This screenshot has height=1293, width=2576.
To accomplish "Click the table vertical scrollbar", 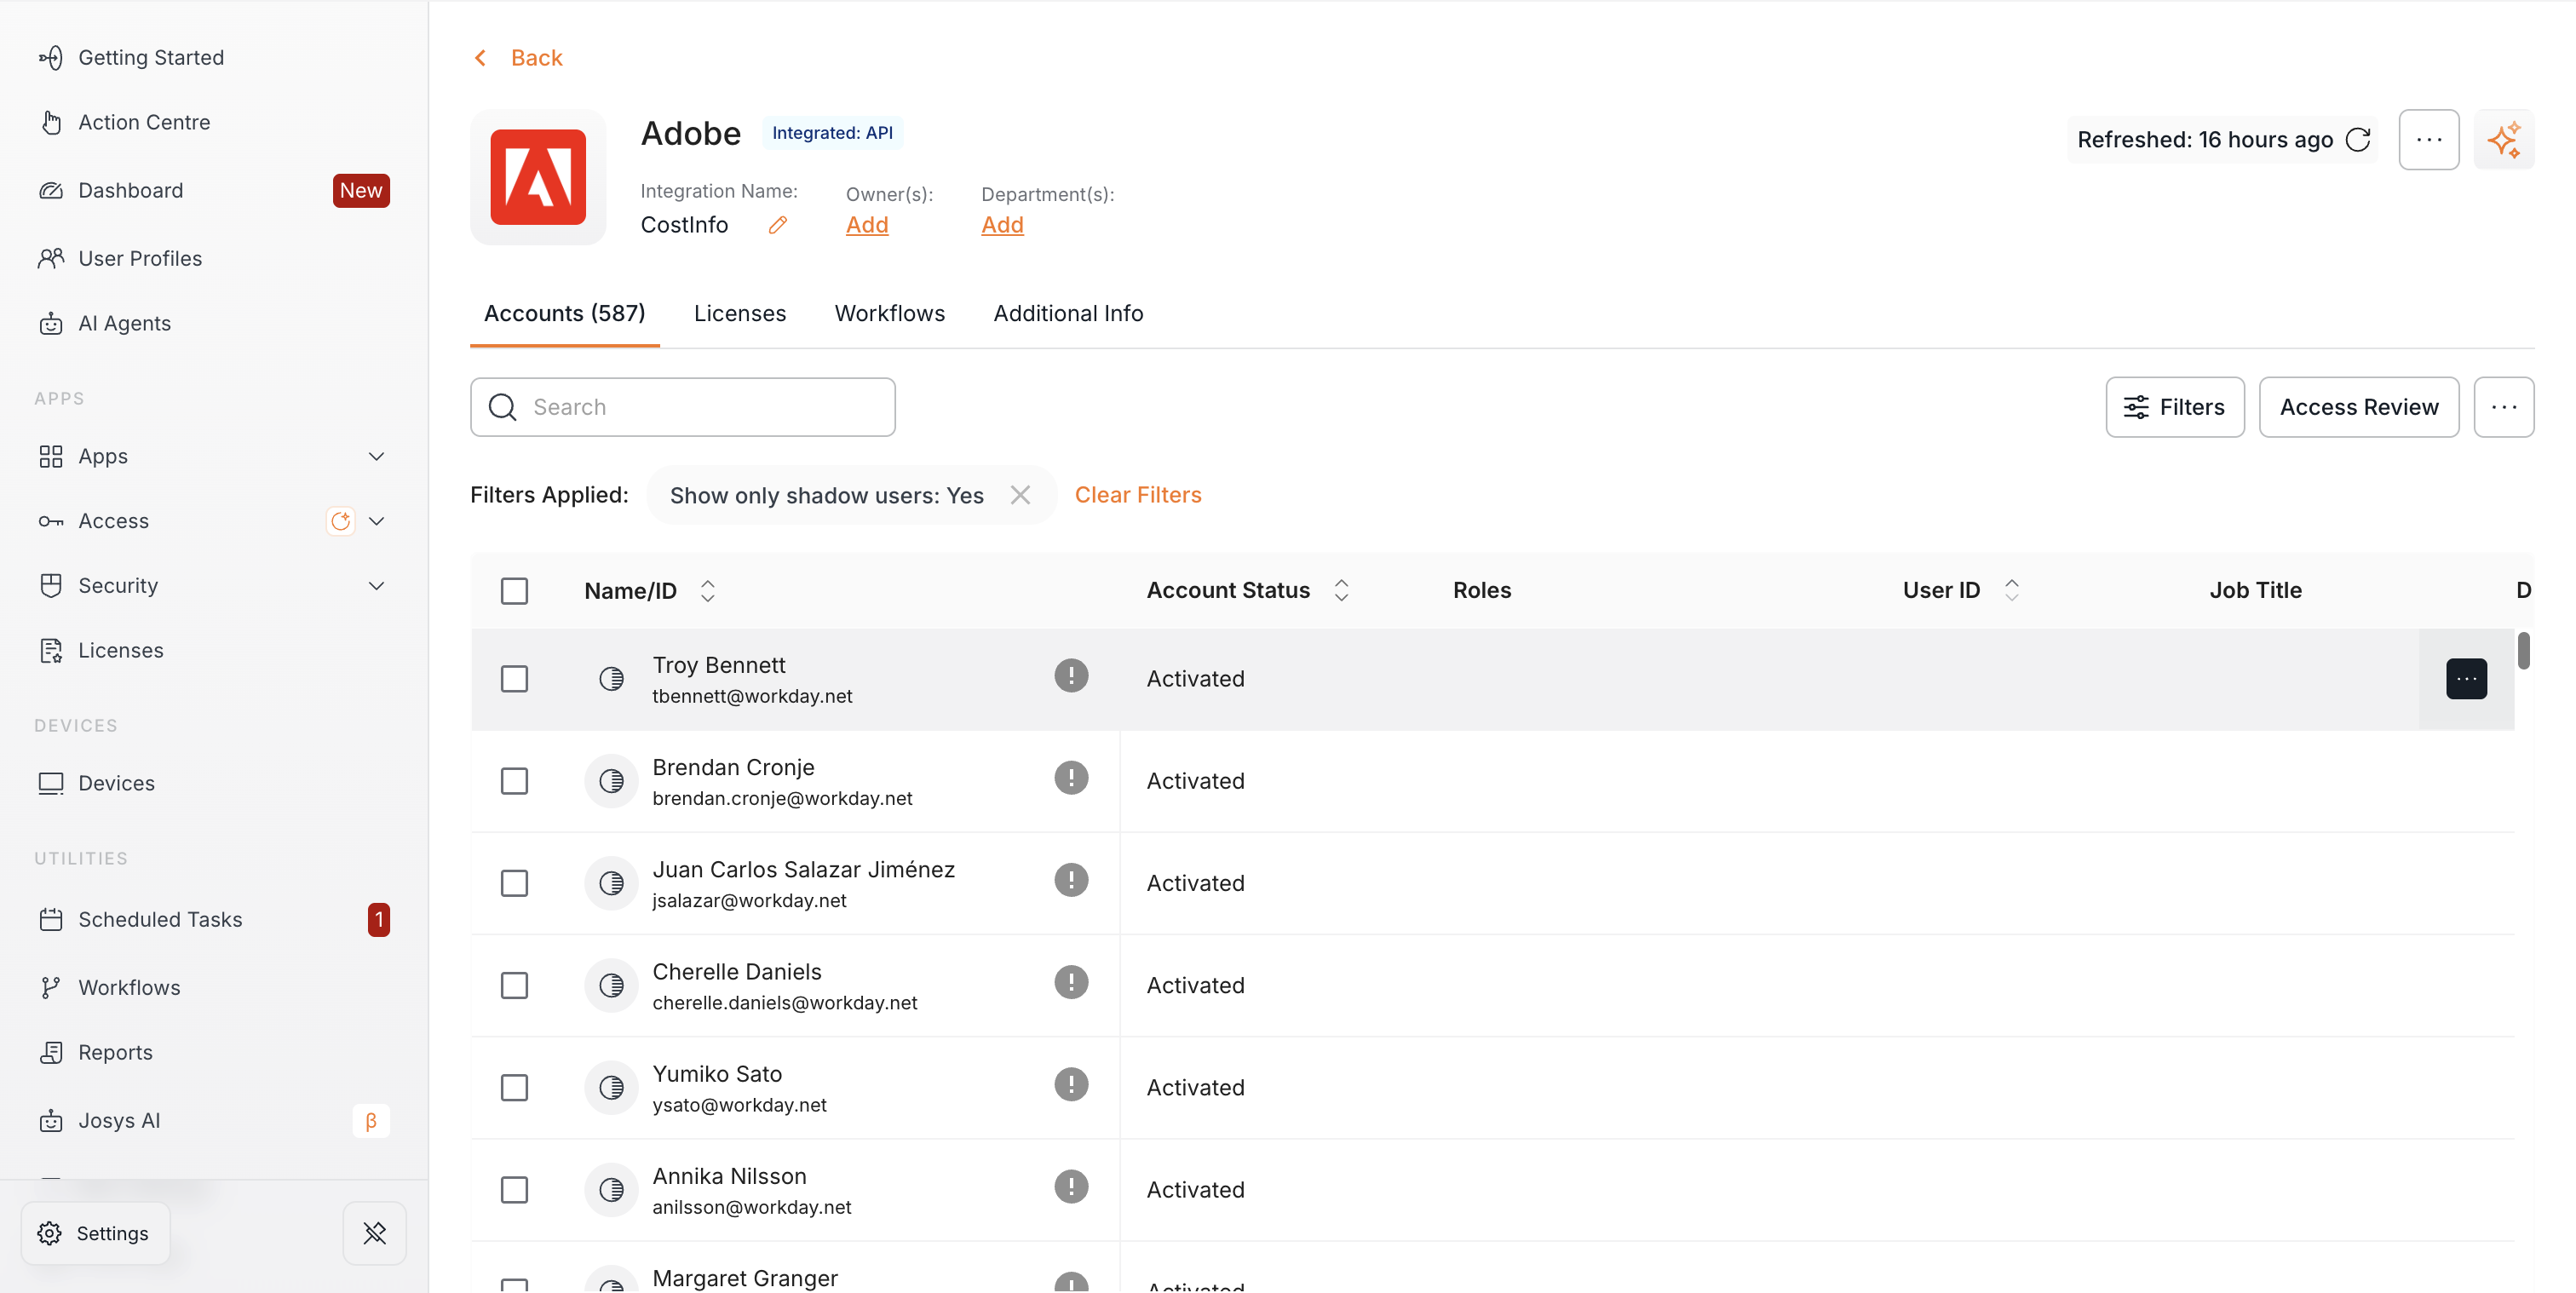I will pos(2523,650).
